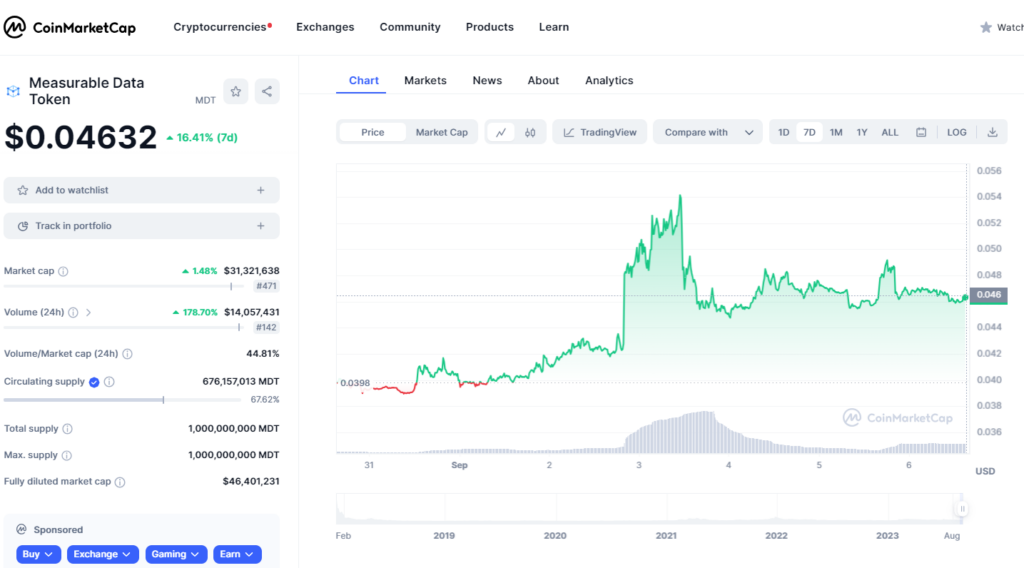Select the line chart view icon

coord(501,132)
